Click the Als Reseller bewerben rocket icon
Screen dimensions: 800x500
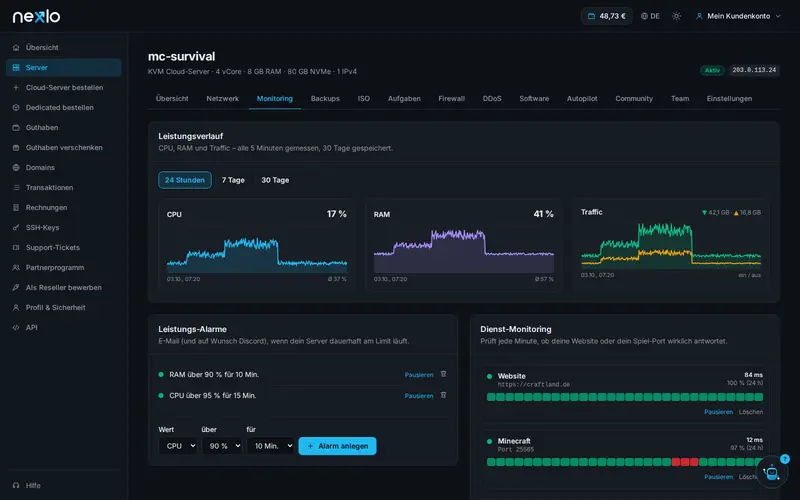pyautogui.click(x=16, y=288)
